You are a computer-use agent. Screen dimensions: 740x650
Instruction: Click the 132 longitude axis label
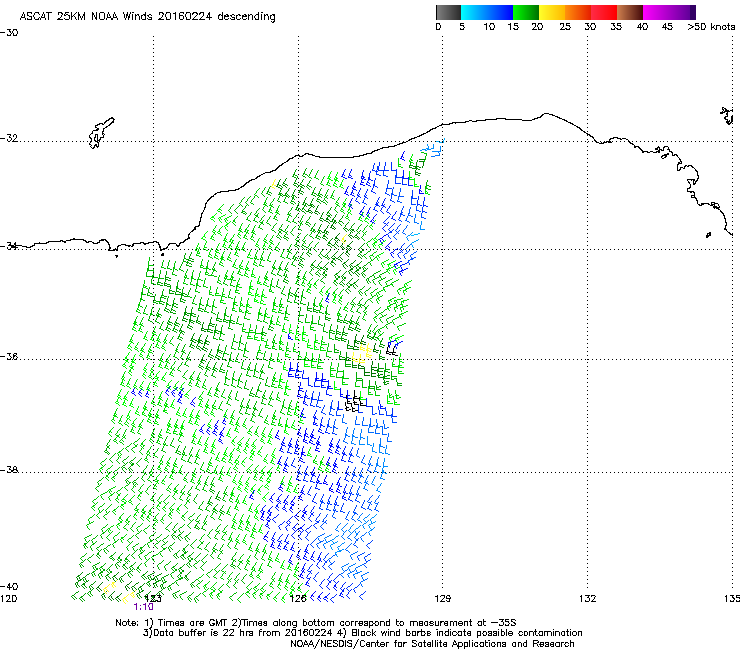(587, 599)
